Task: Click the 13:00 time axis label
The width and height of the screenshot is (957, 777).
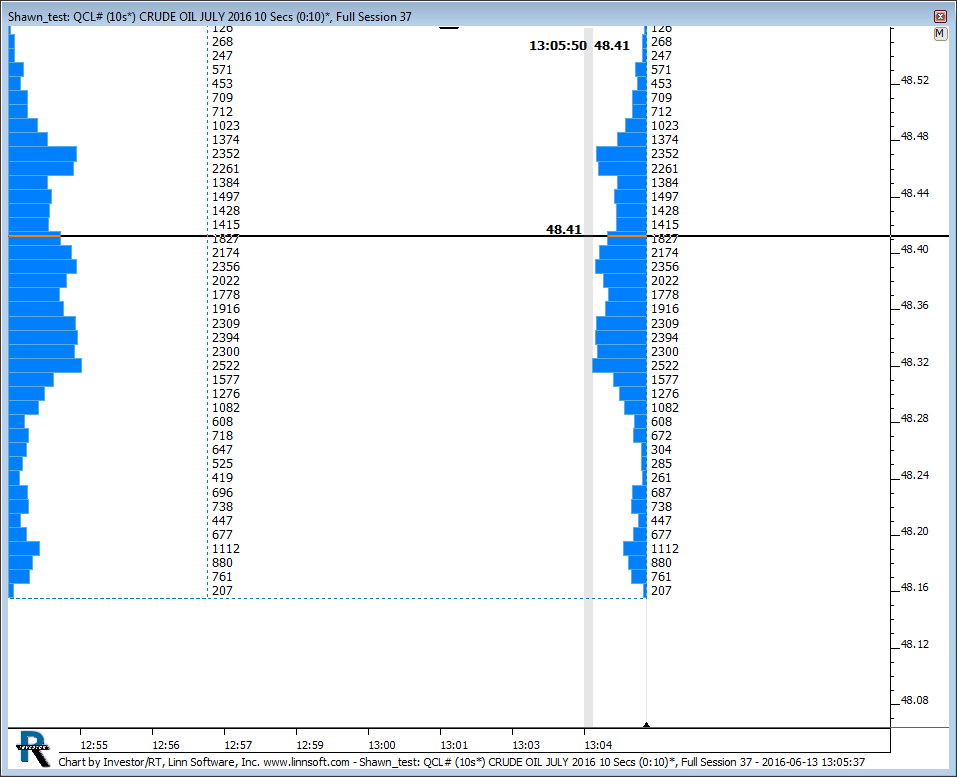Action: pos(382,745)
